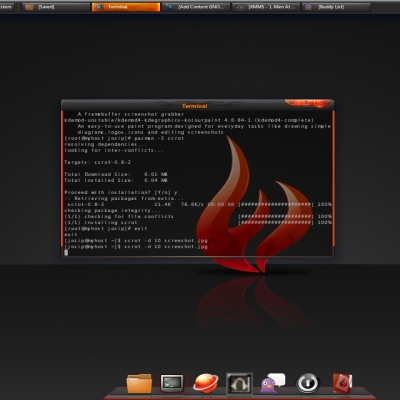Launch Pidgin purple bird messenger icon

coord(273,384)
